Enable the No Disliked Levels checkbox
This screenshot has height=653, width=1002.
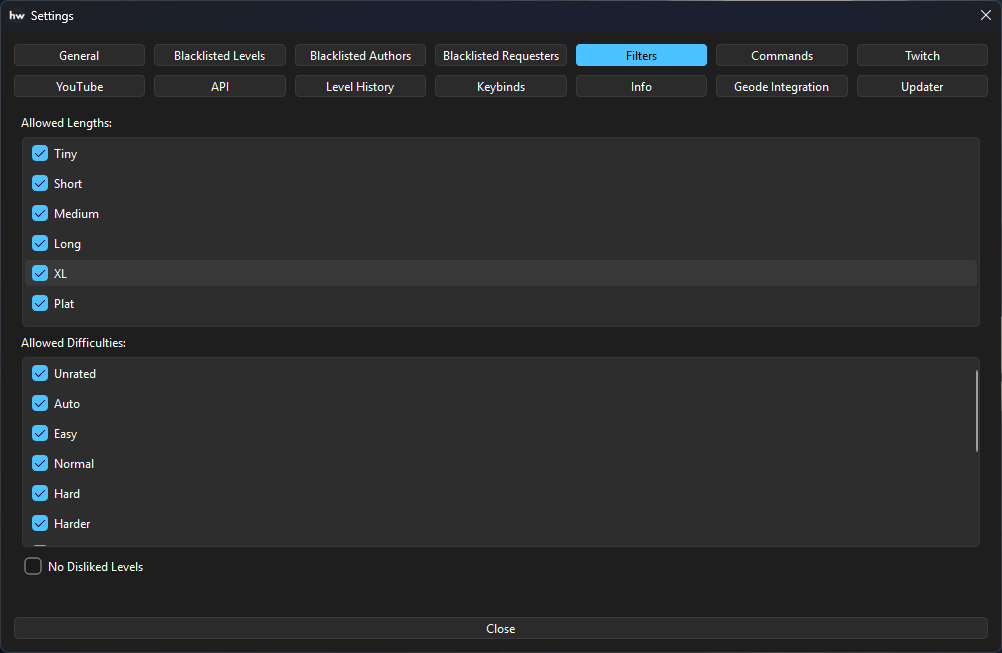tap(33, 566)
